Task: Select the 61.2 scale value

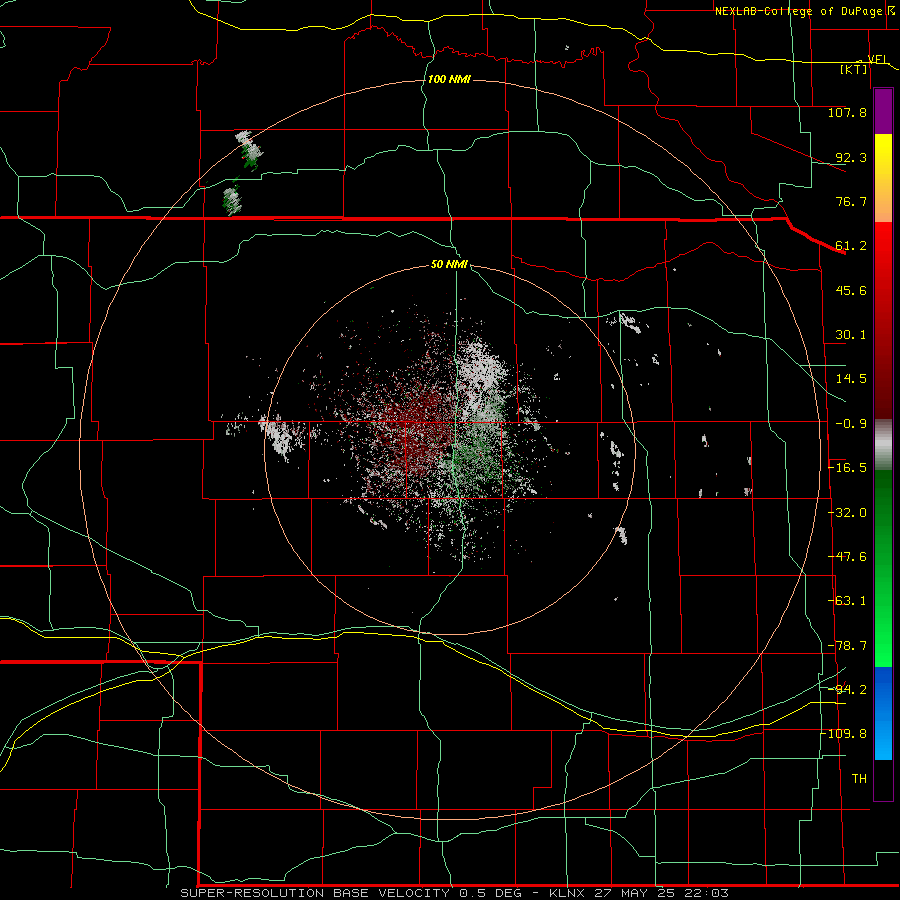Action: tap(851, 246)
